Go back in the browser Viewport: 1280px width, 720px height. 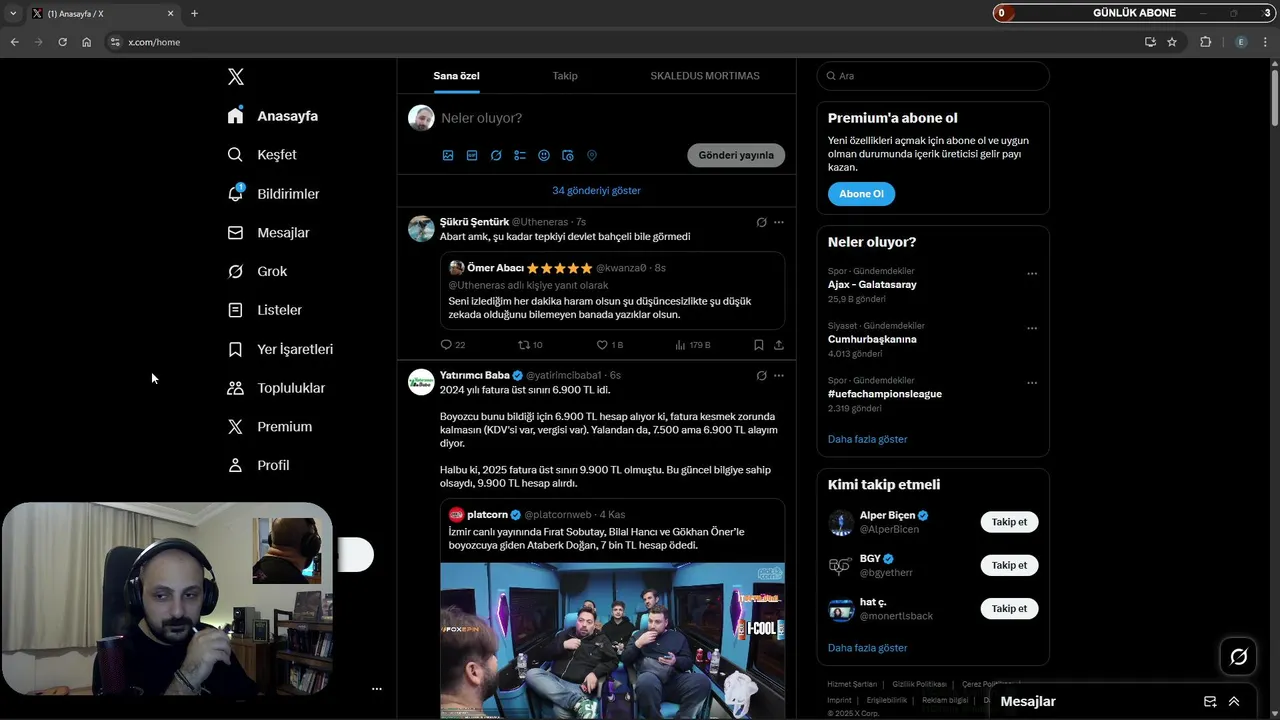pyautogui.click(x=14, y=42)
